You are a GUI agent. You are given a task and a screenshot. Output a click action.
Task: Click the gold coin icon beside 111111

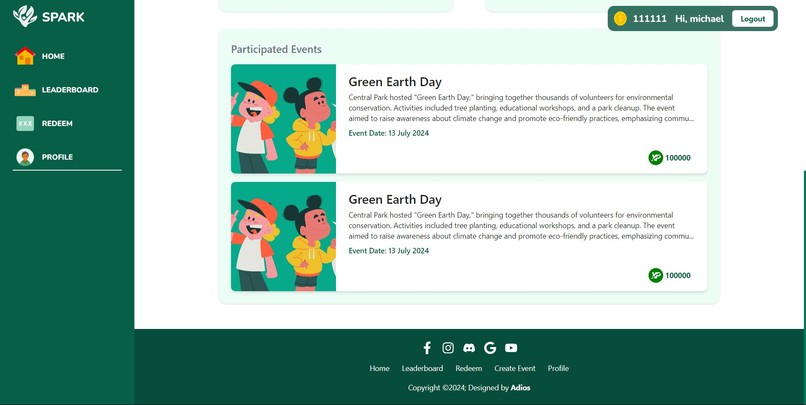620,19
